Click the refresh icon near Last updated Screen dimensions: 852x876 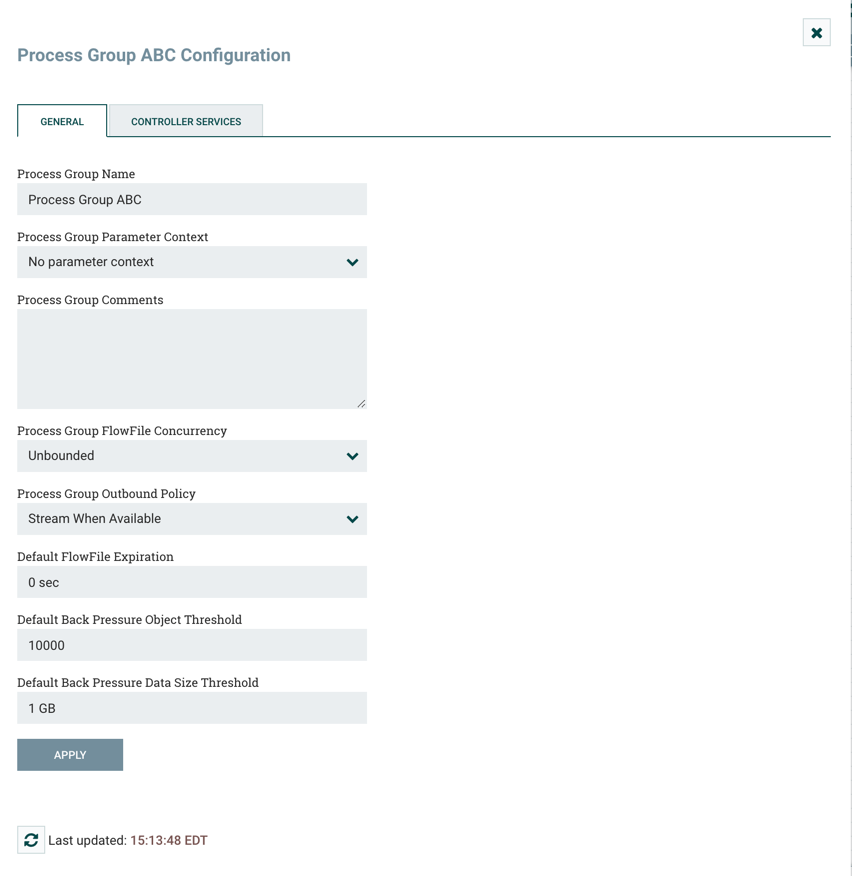[30, 840]
